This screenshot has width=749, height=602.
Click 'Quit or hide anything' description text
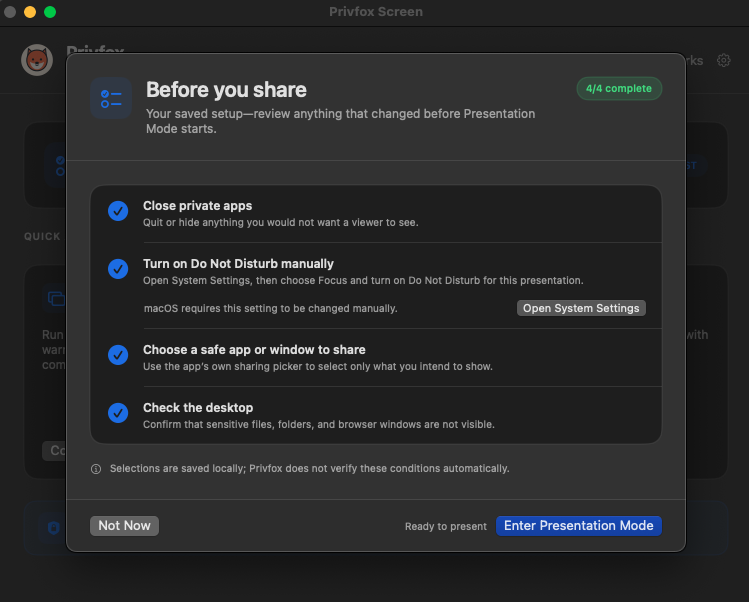[281, 223]
